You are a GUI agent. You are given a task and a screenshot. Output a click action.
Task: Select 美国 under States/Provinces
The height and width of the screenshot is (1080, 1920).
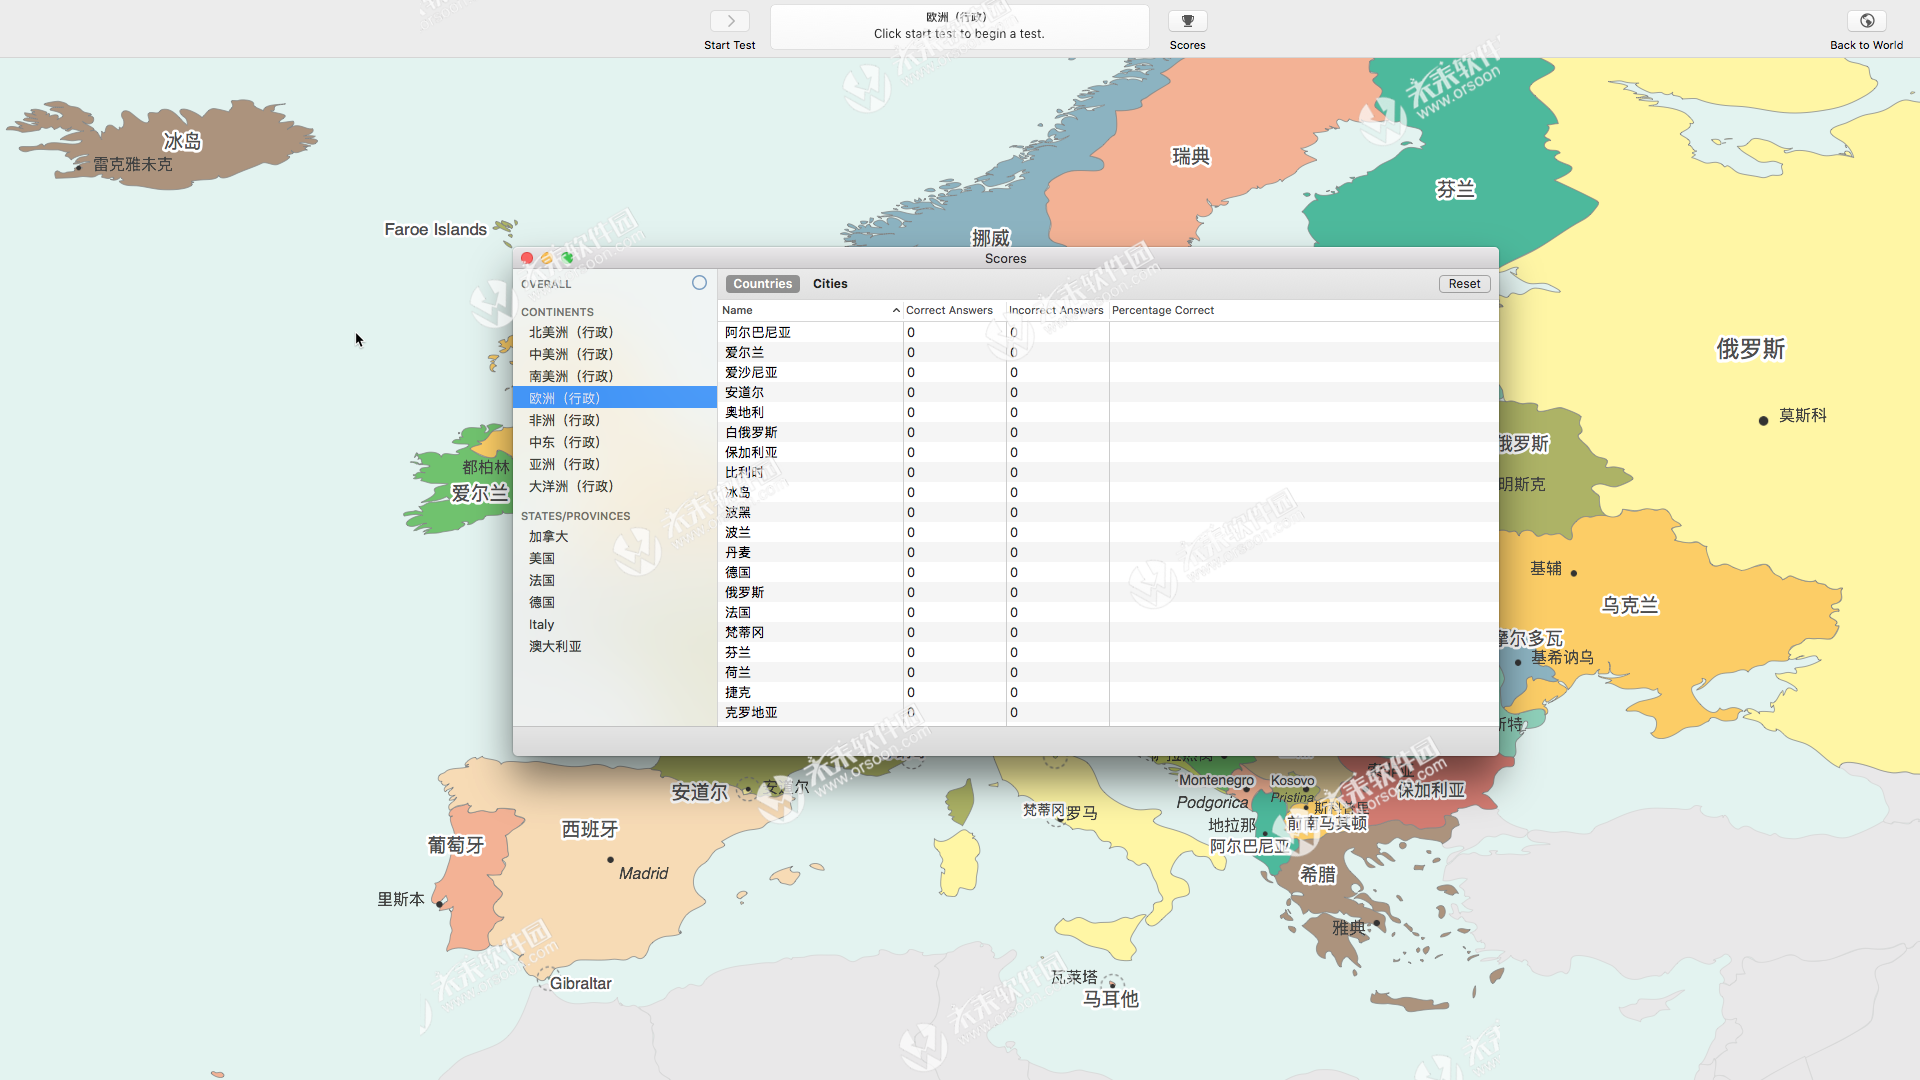point(614,558)
